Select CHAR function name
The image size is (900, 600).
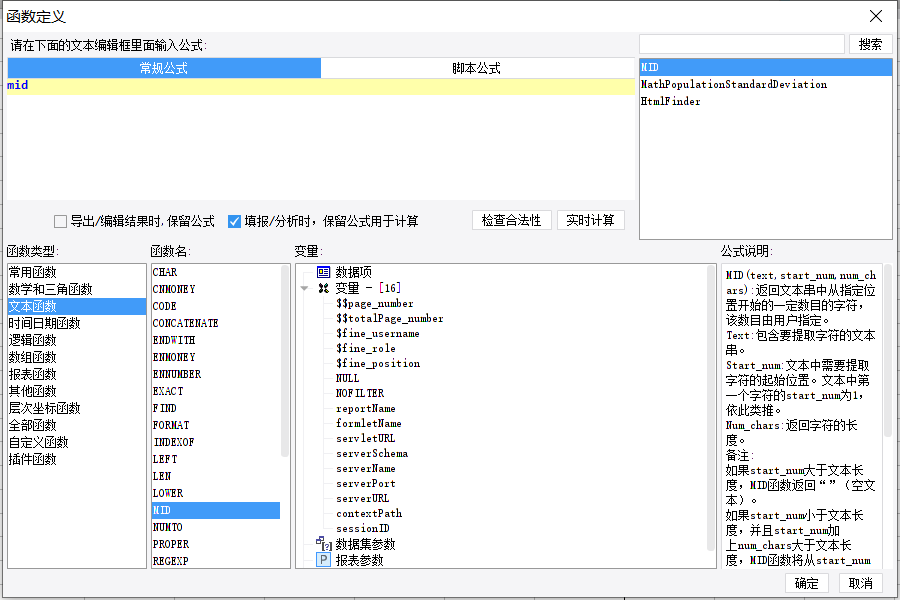216,272
